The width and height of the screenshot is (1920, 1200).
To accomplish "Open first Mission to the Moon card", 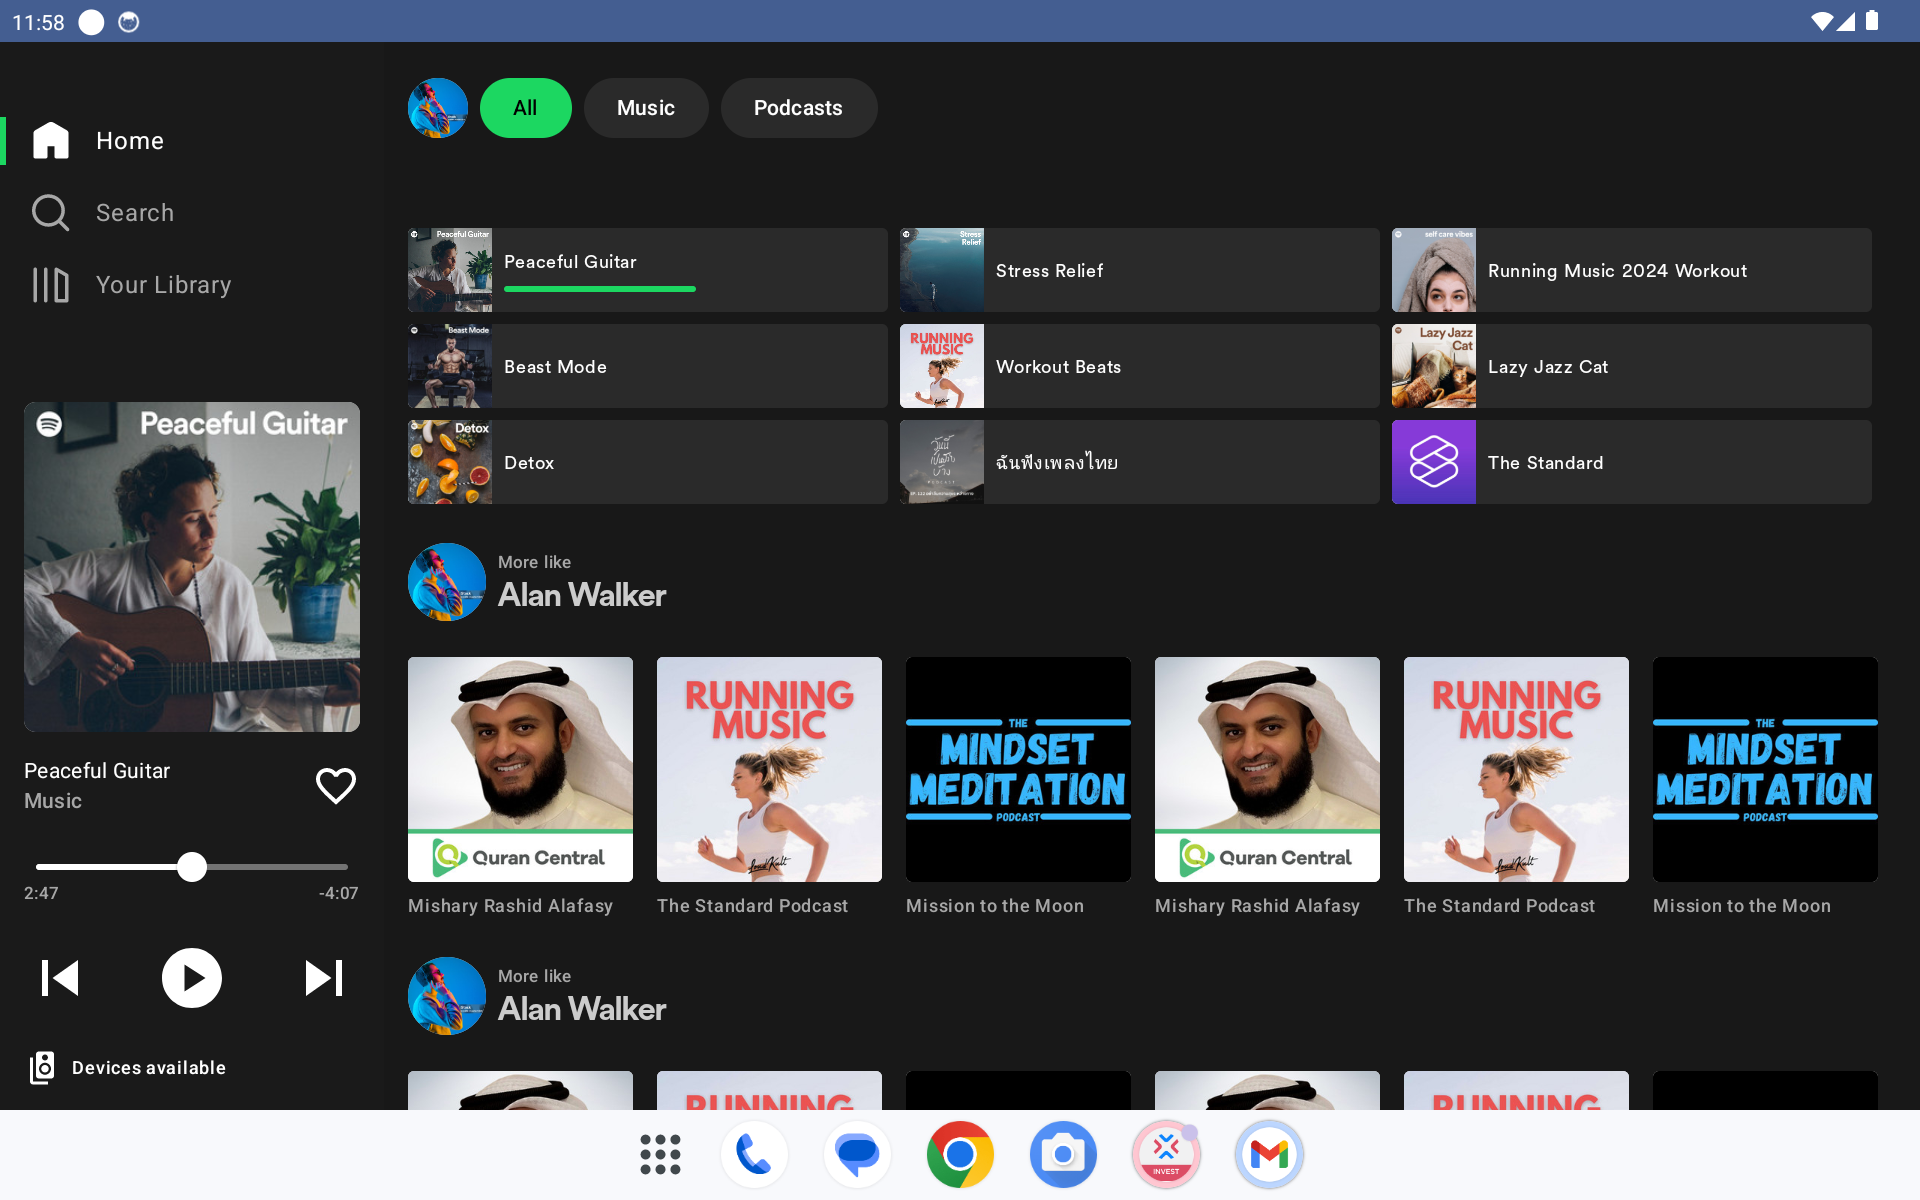I will pyautogui.click(x=1018, y=787).
